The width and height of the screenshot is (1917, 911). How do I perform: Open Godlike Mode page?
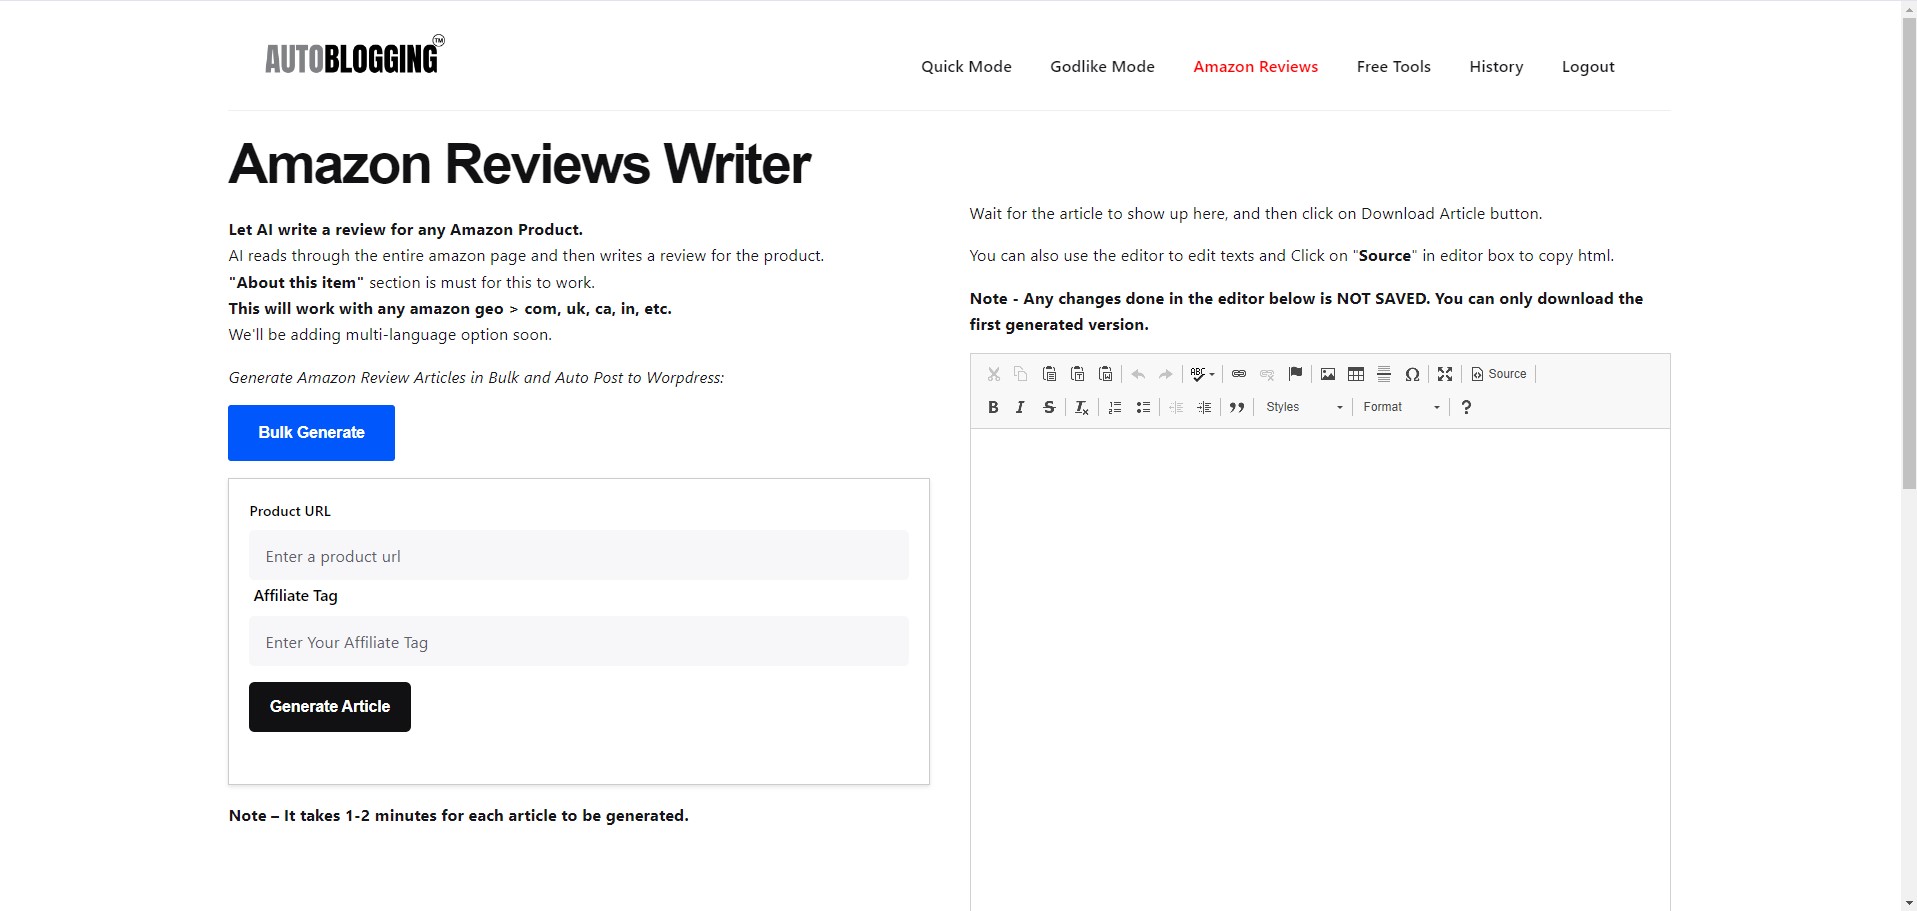click(1102, 67)
